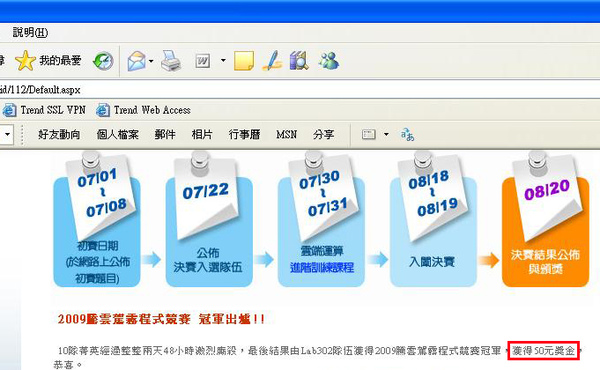
Task: Click the Trend Web Access page icon
Action: (x=103, y=110)
